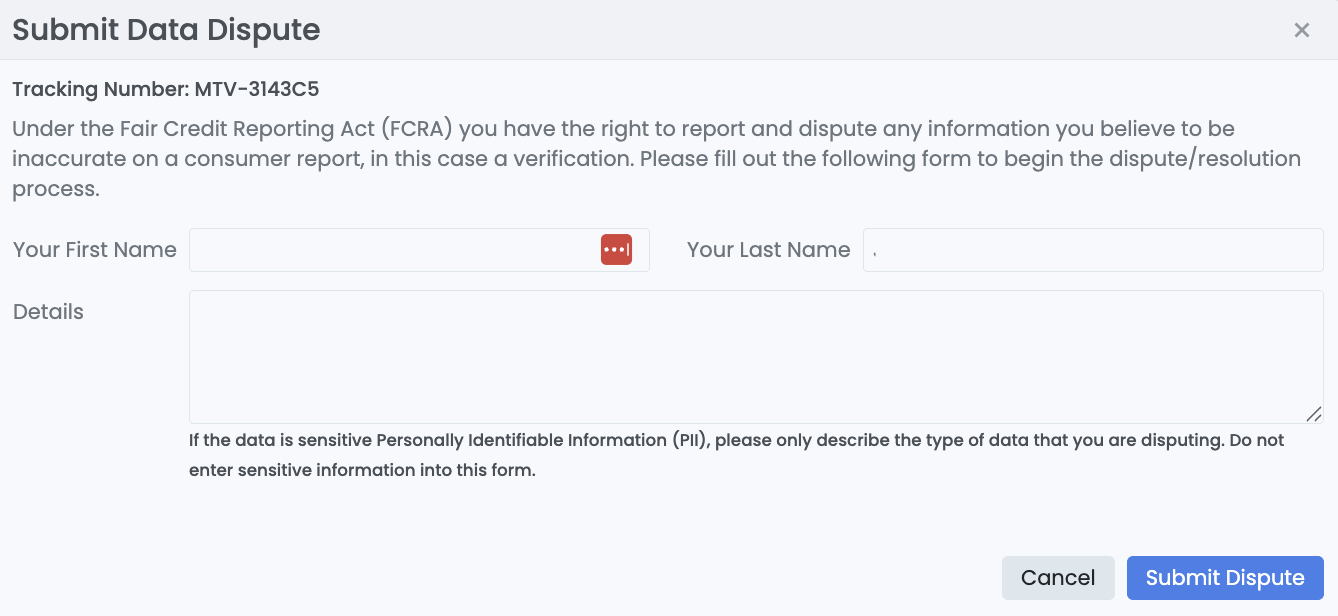Grab the Details textarea resize handle
This screenshot has width=1338, height=616.
click(1314, 414)
